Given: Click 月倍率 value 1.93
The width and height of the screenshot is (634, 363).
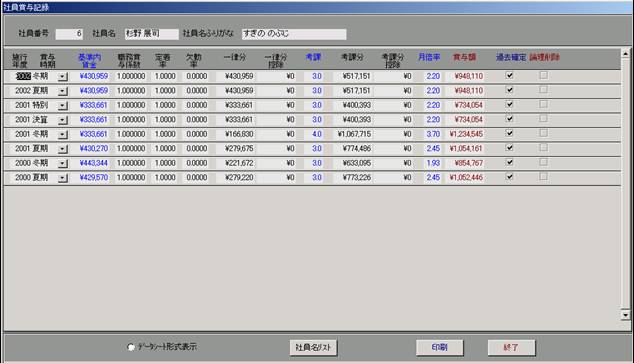Looking at the screenshot, I should [433, 163].
